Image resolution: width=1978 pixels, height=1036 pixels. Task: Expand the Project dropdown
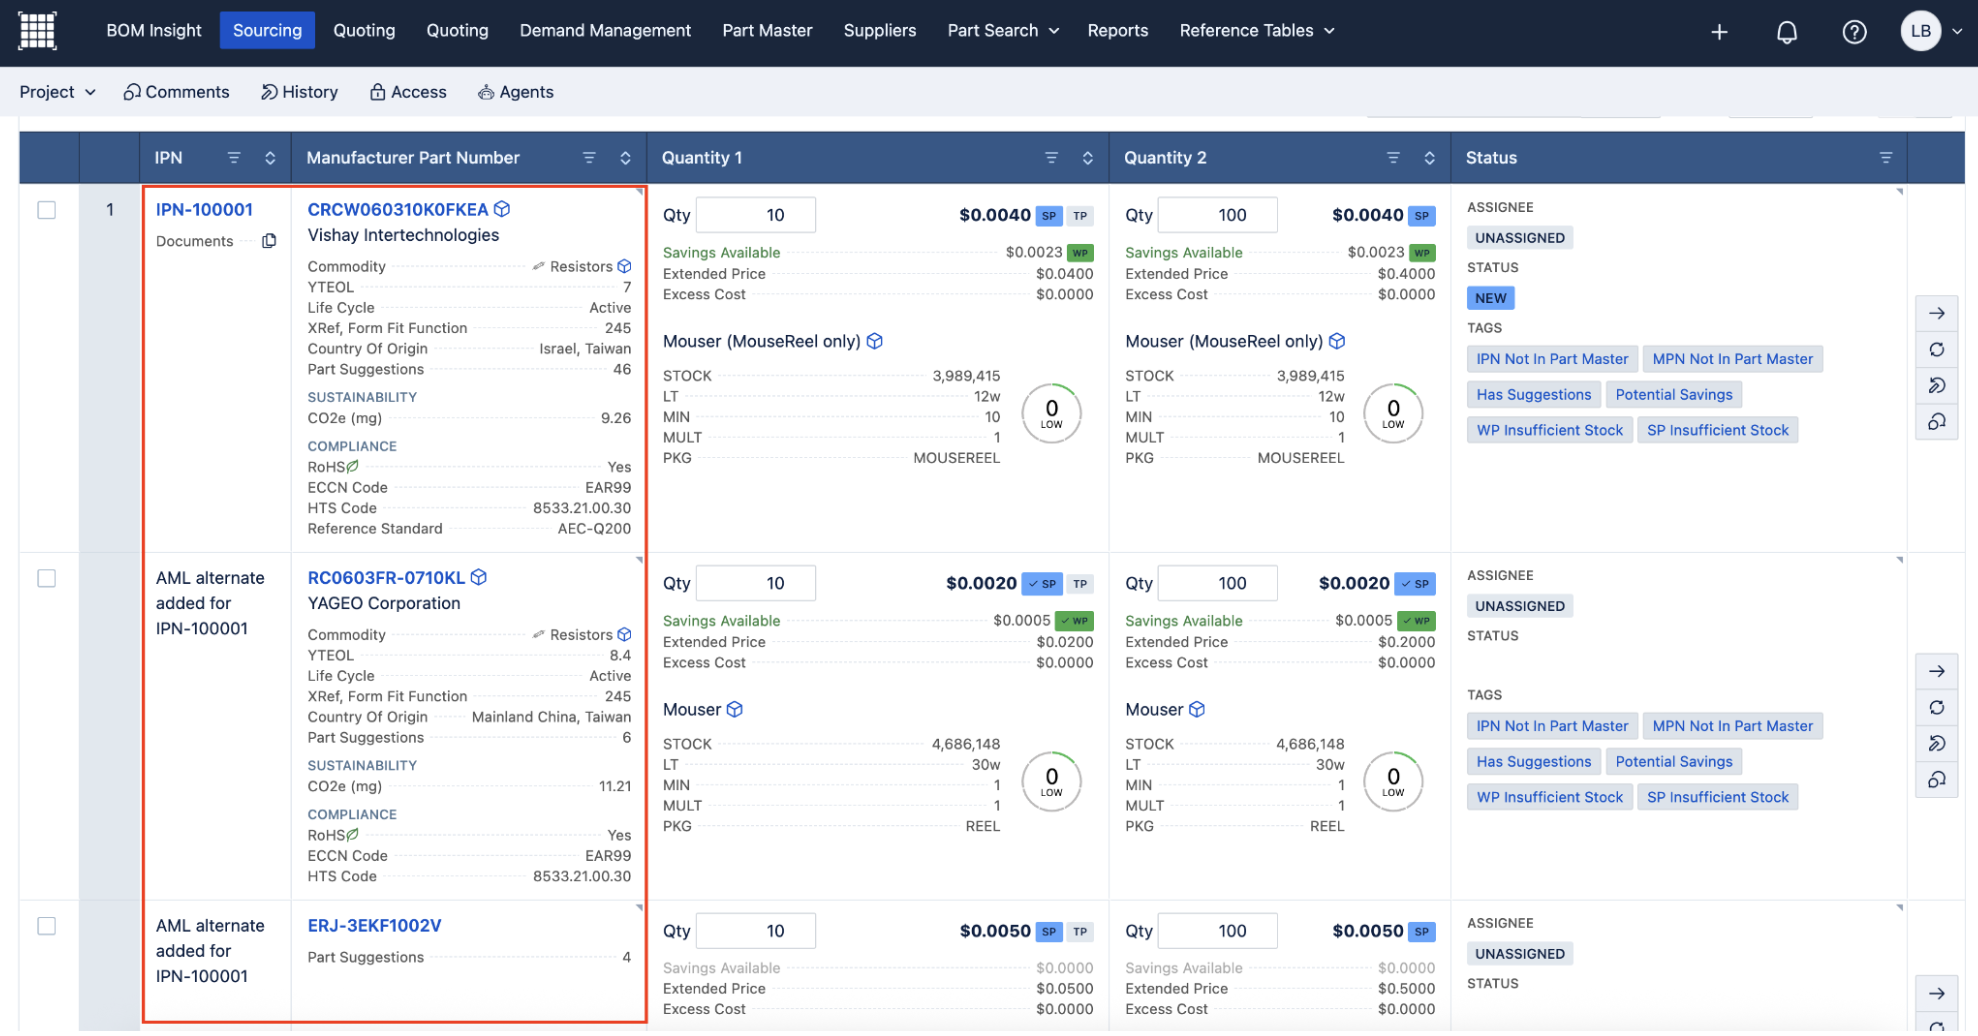(57, 92)
